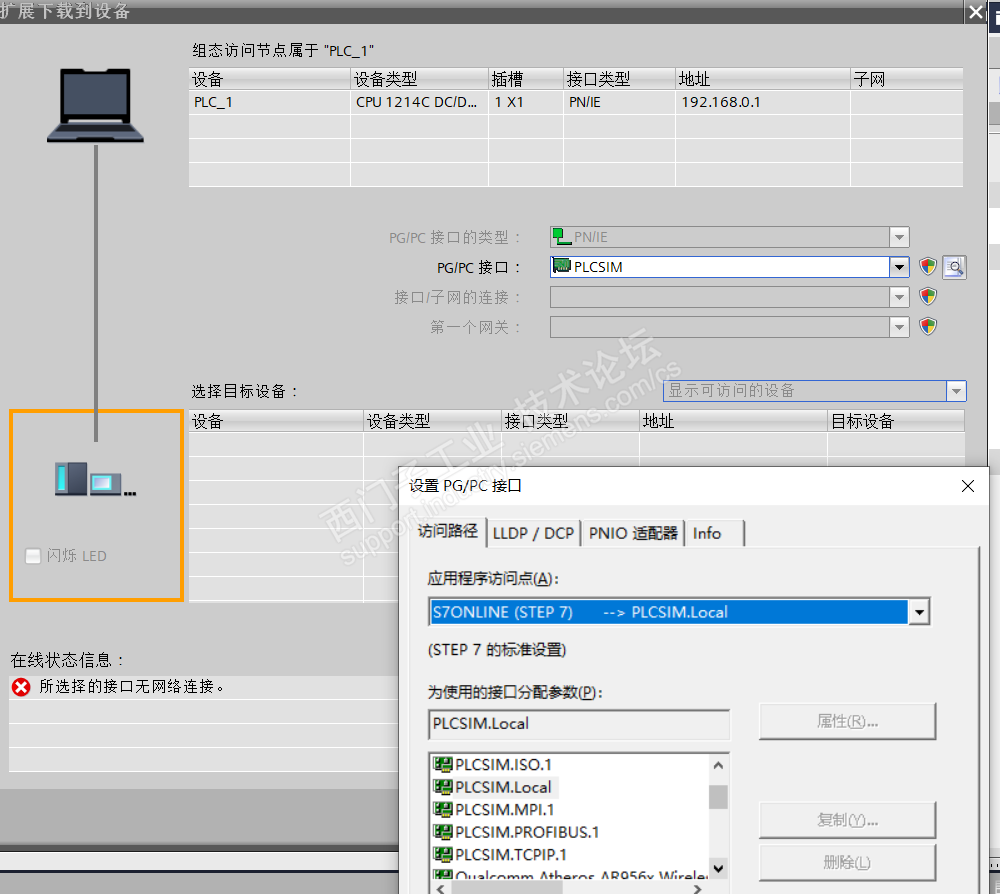Click the 插槽 column header
The width and height of the screenshot is (1000, 894).
tap(526, 79)
